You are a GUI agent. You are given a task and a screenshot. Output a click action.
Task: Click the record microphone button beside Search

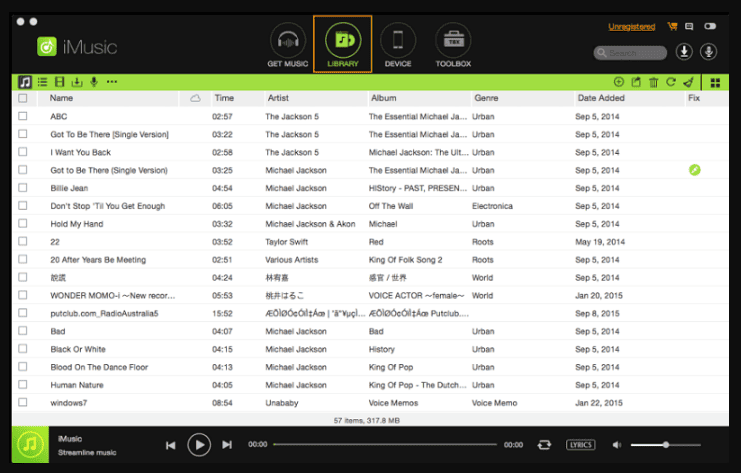[708, 52]
